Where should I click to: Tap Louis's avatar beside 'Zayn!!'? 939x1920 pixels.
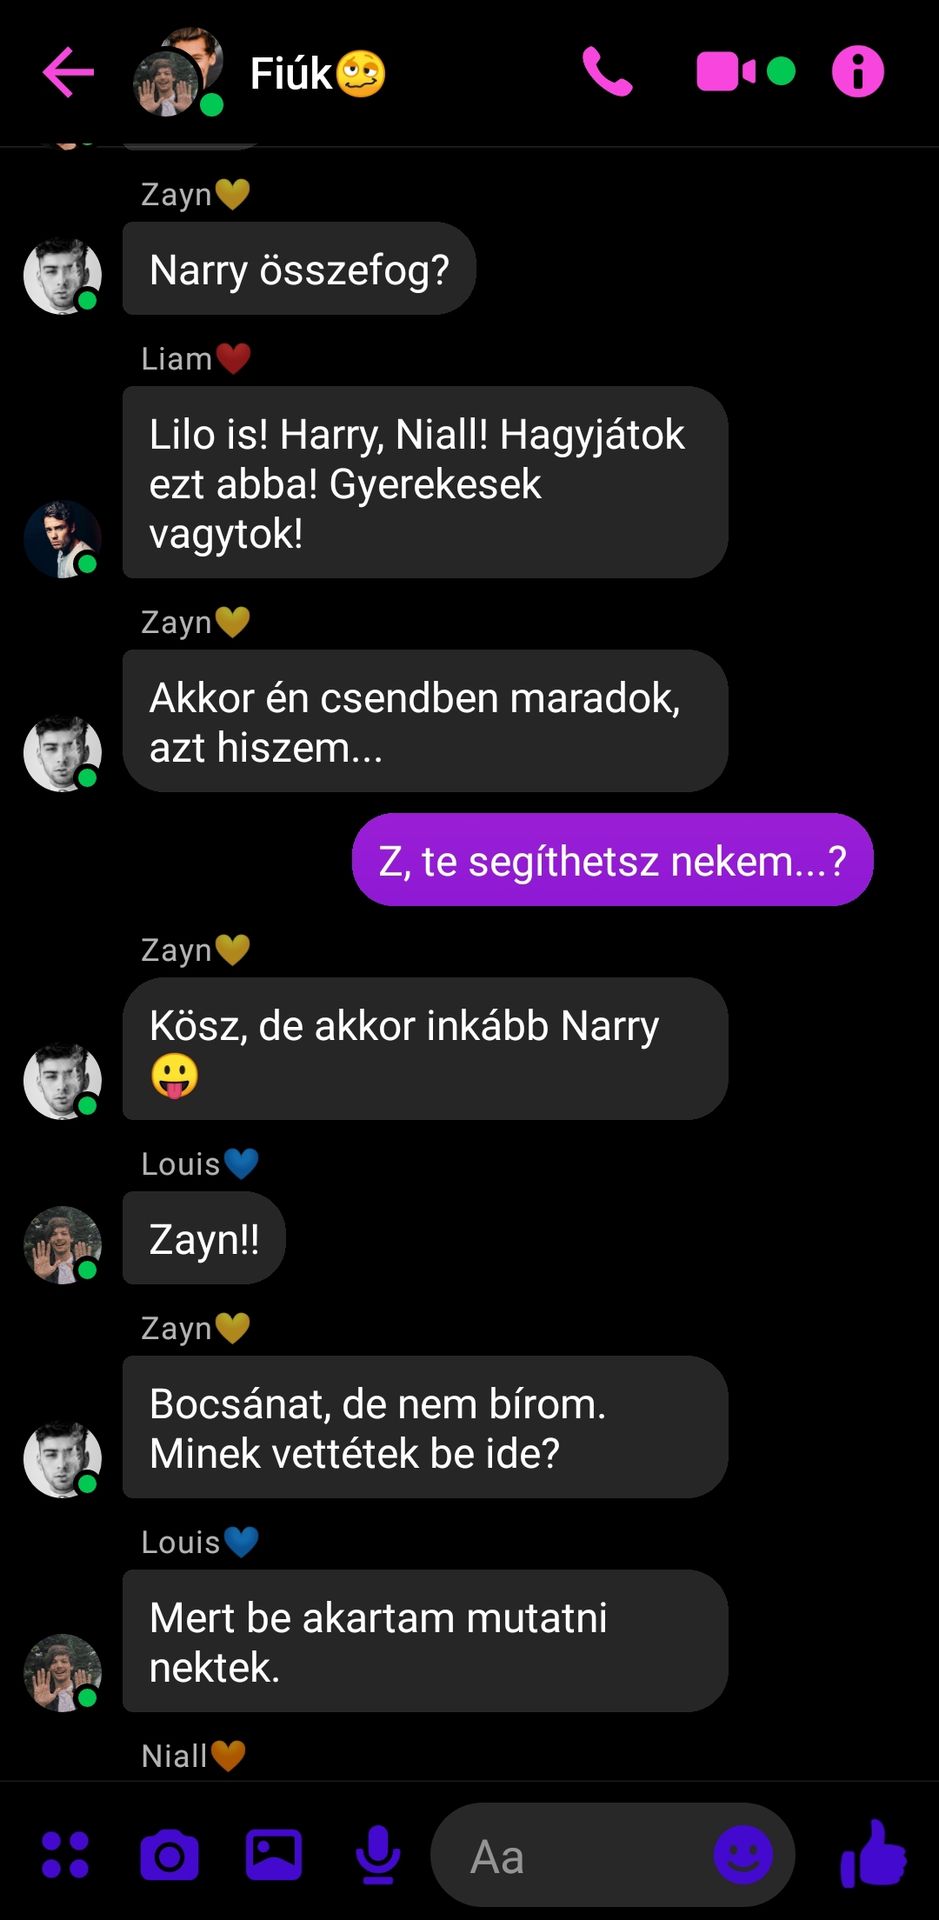[x=62, y=1244]
